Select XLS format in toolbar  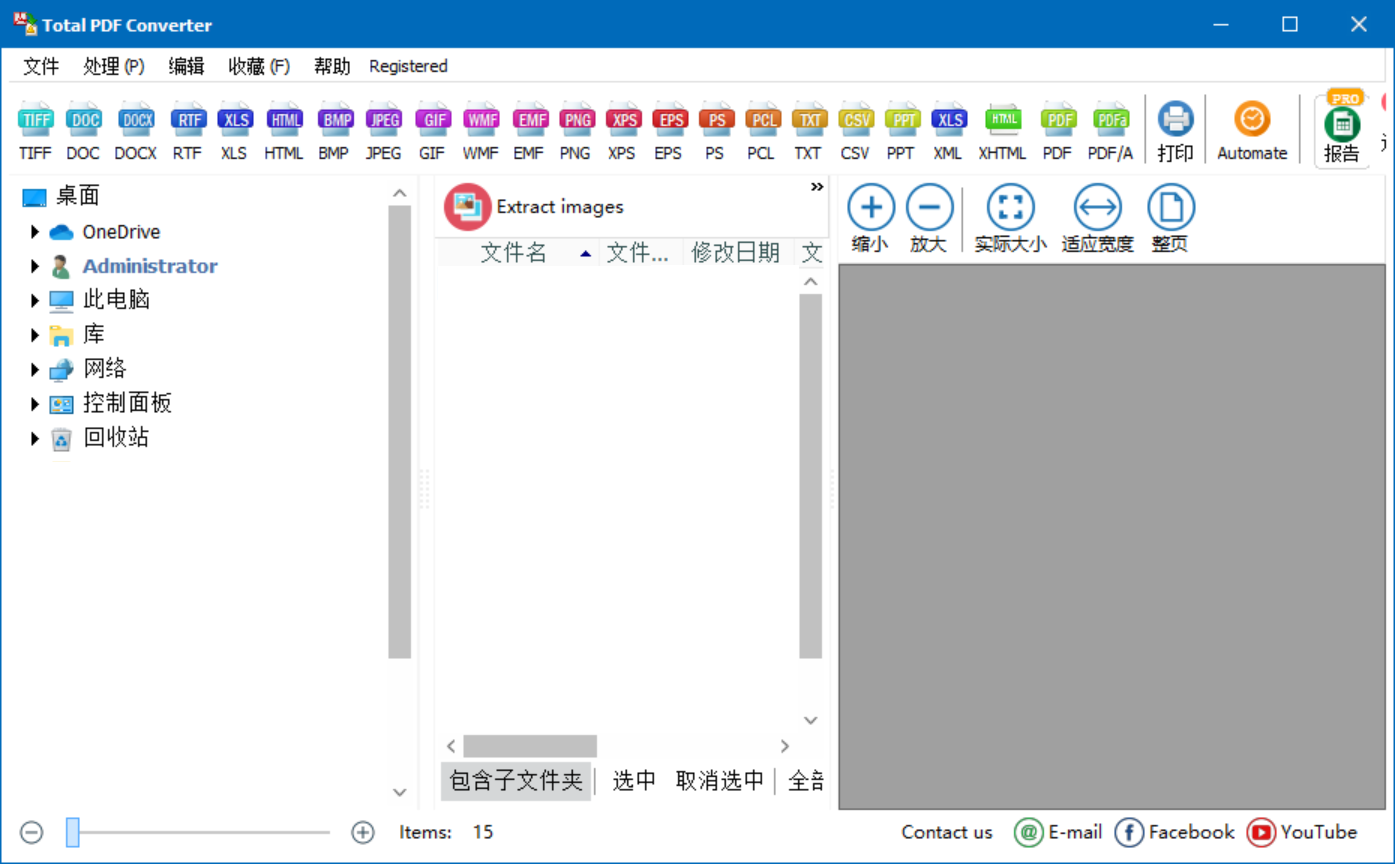pyautogui.click(x=234, y=130)
